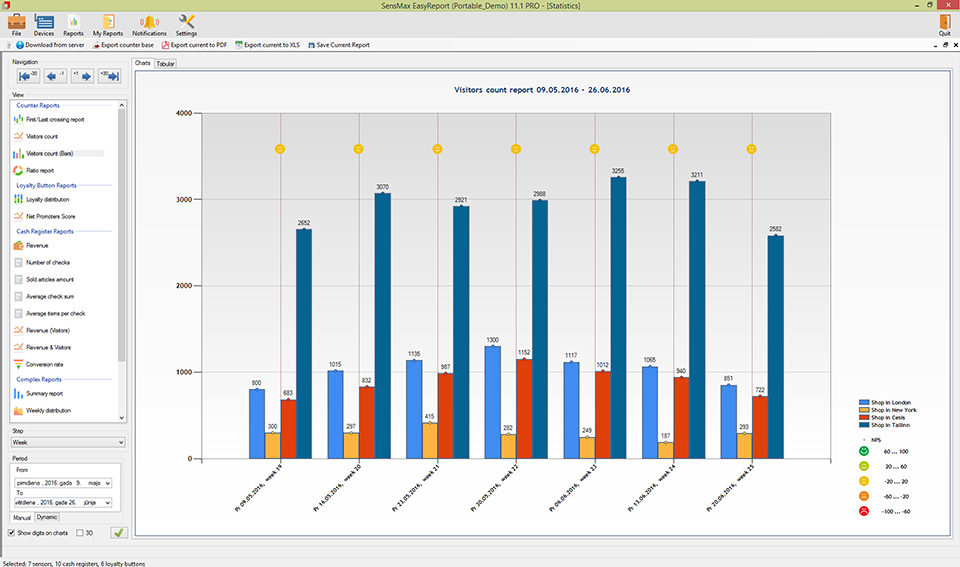This screenshot has width=960, height=567.
Task: Expand the To date picker
Action: pyautogui.click(x=107, y=503)
